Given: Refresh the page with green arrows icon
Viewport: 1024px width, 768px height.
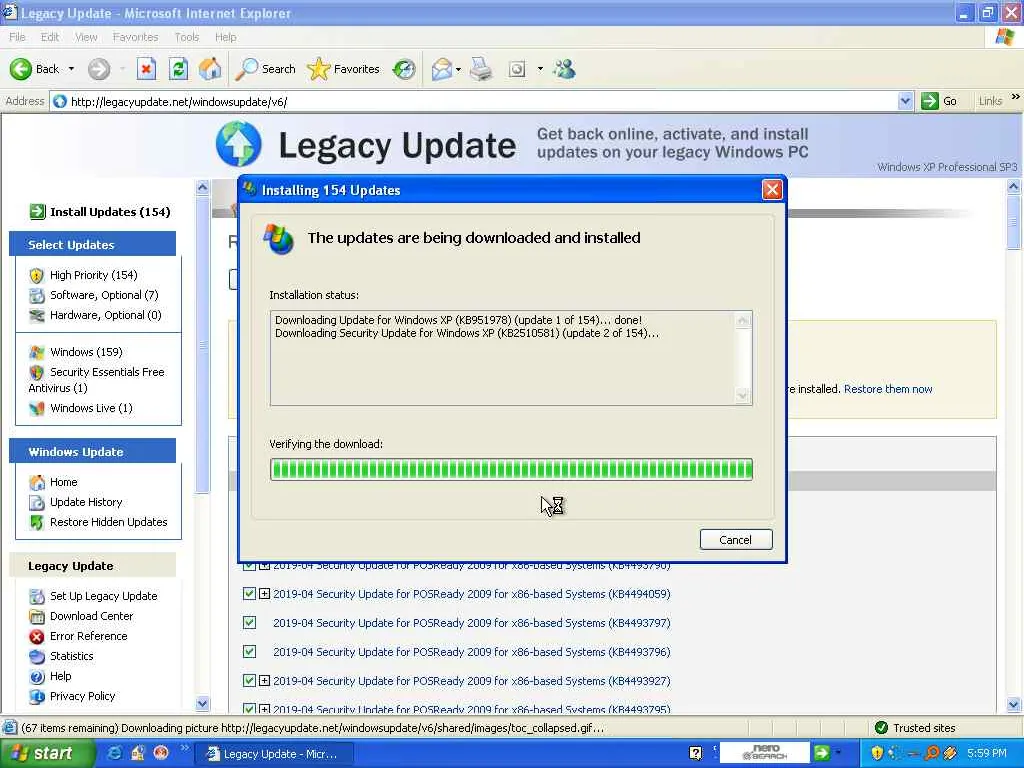Looking at the screenshot, I should coord(178,69).
